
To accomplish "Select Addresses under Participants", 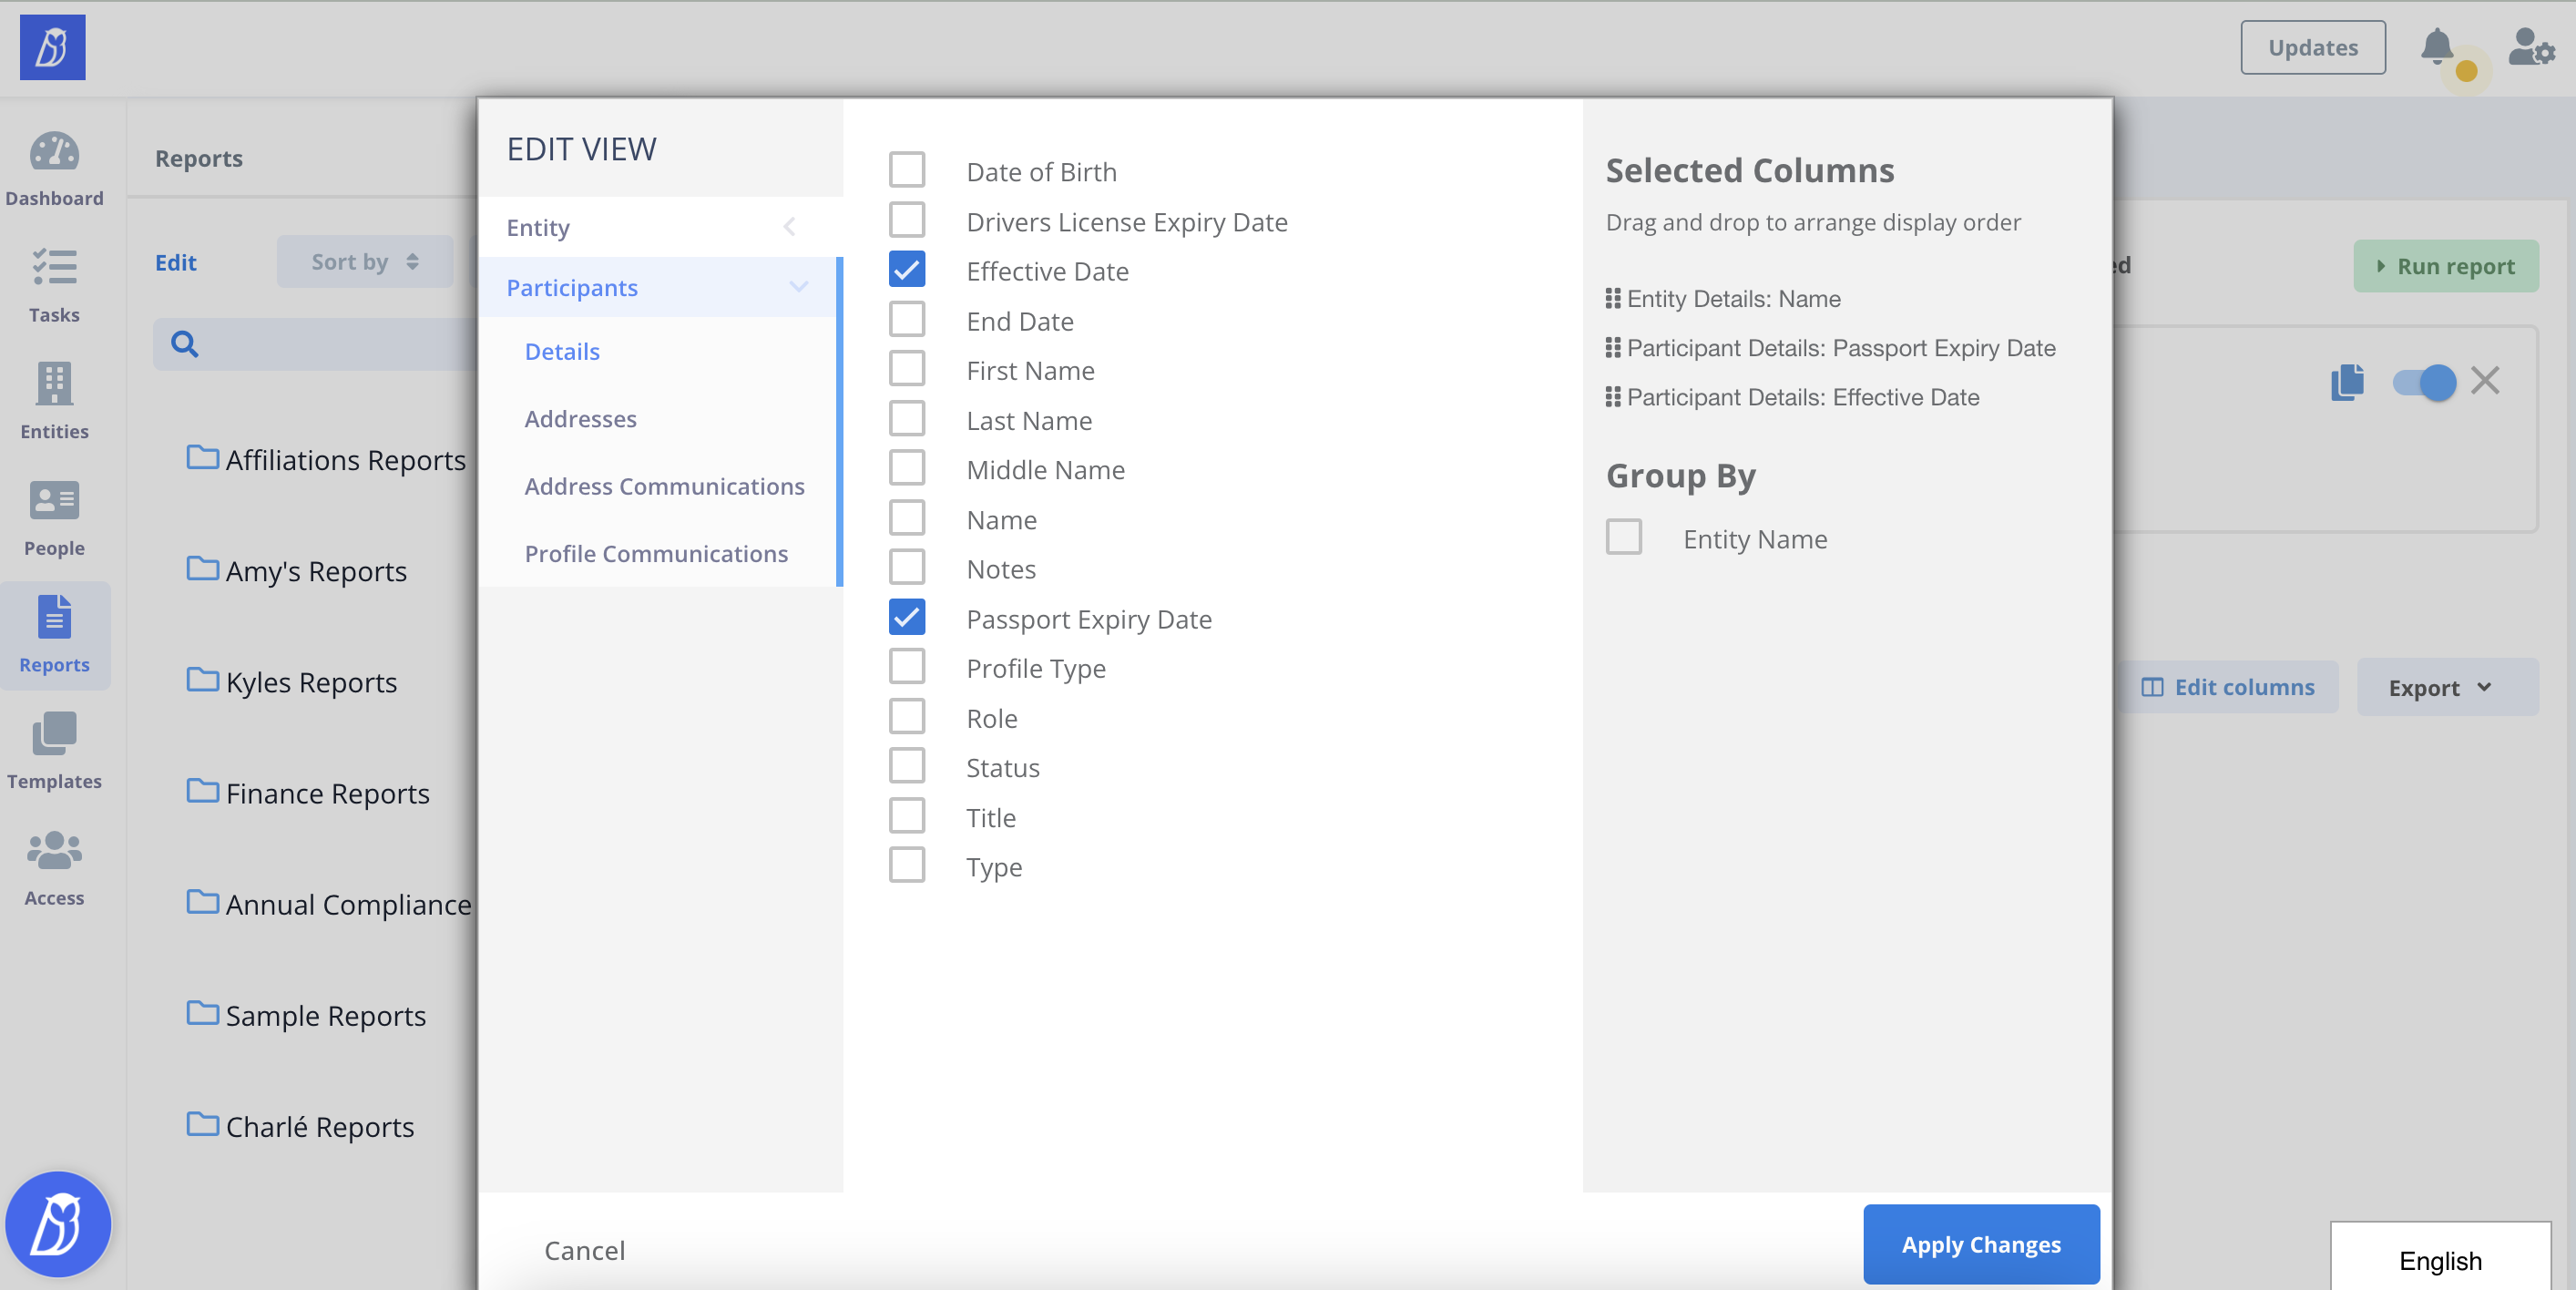I will point(580,418).
